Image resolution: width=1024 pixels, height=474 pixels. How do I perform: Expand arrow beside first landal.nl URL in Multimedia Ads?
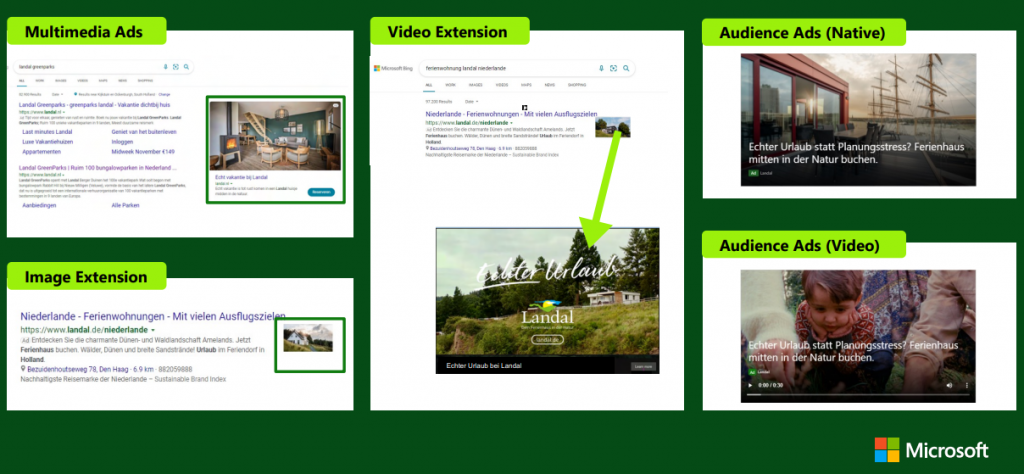pos(63,112)
